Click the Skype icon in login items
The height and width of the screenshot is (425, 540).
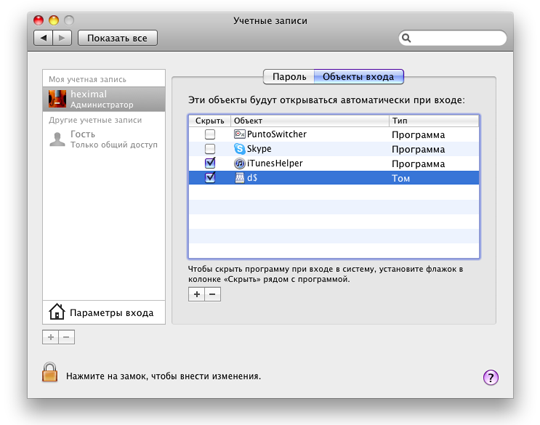click(x=239, y=149)
